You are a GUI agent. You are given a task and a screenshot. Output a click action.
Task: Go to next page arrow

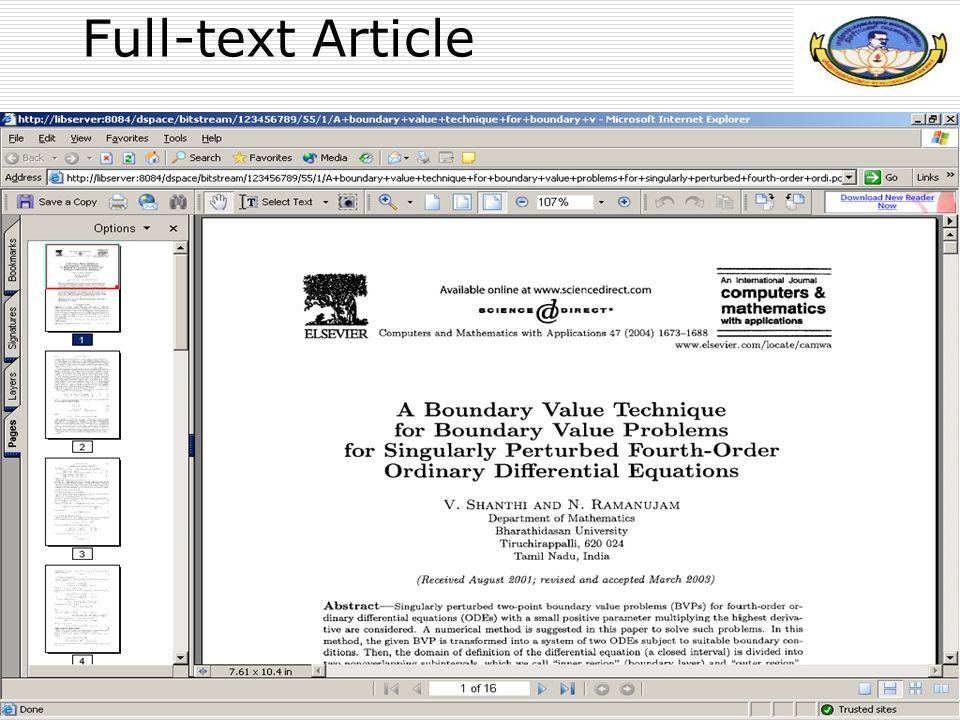tap(542, 689)
